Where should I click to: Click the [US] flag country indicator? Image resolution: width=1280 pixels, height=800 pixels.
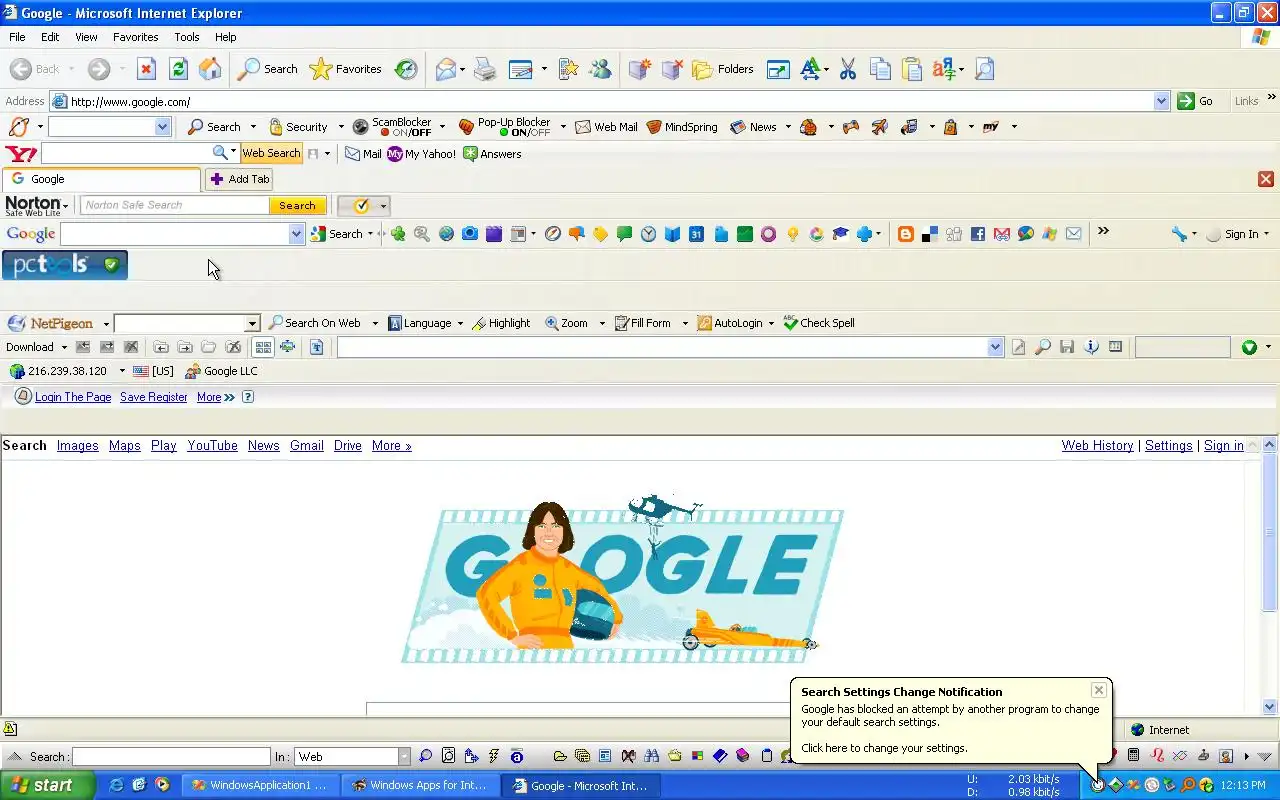153,371
